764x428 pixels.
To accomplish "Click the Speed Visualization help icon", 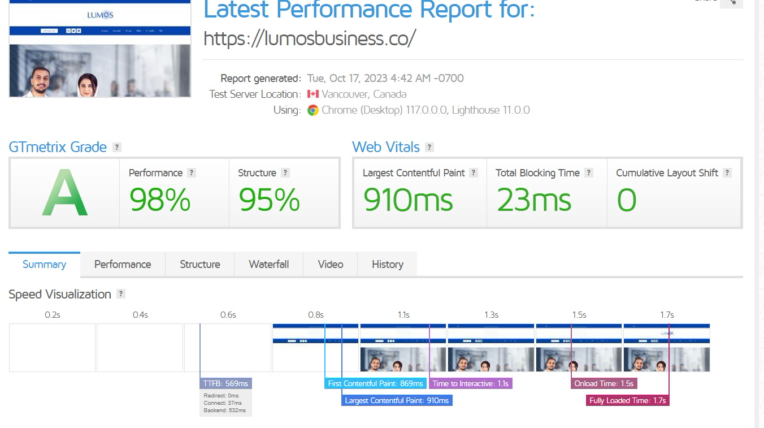I will point(120,294).
